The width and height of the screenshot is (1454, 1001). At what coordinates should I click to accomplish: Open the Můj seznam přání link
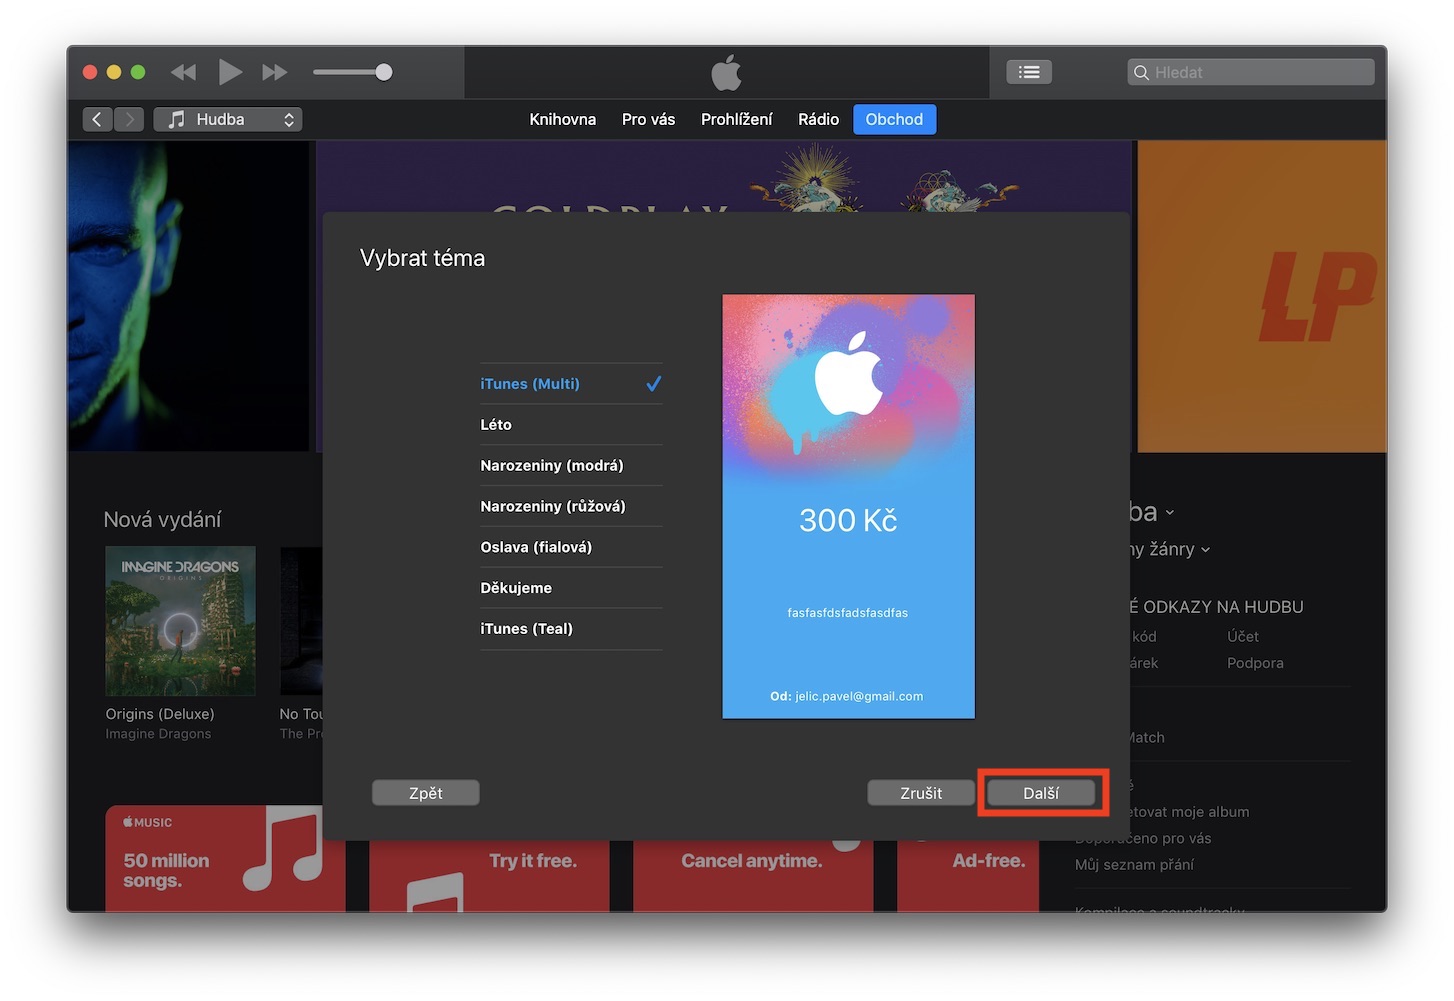[1134, 865]
